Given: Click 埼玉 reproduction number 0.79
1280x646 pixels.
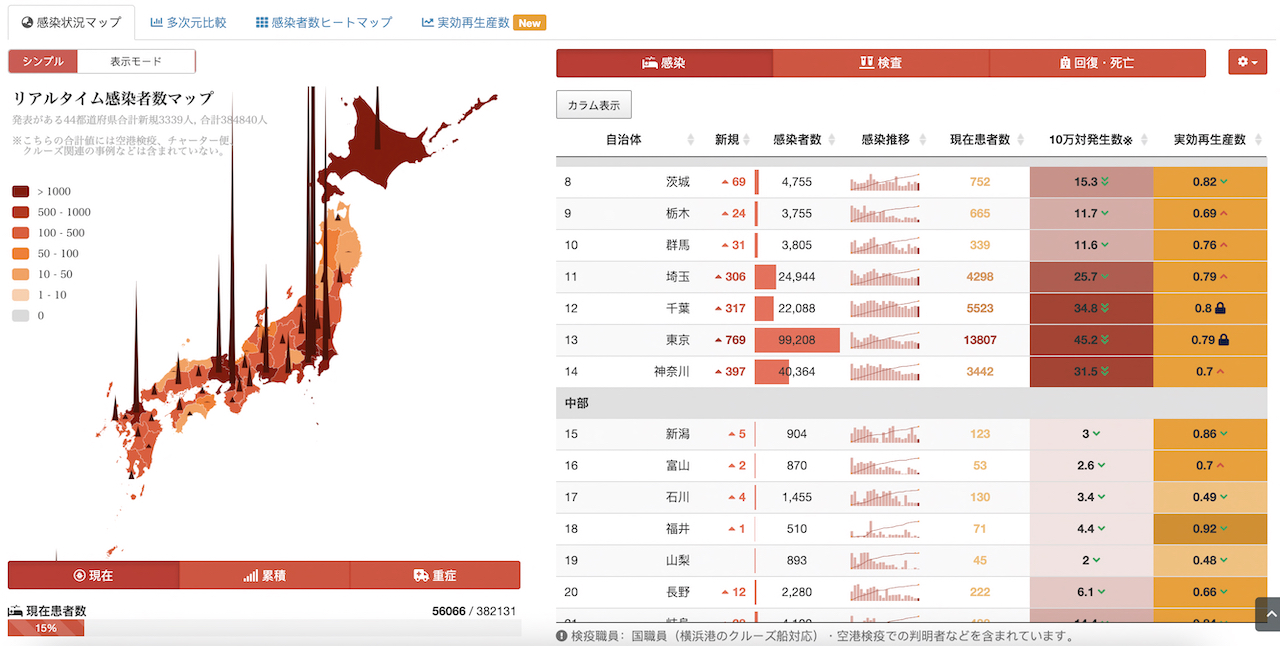Looking at the screenshot, I should click(x=1204, y=277).
